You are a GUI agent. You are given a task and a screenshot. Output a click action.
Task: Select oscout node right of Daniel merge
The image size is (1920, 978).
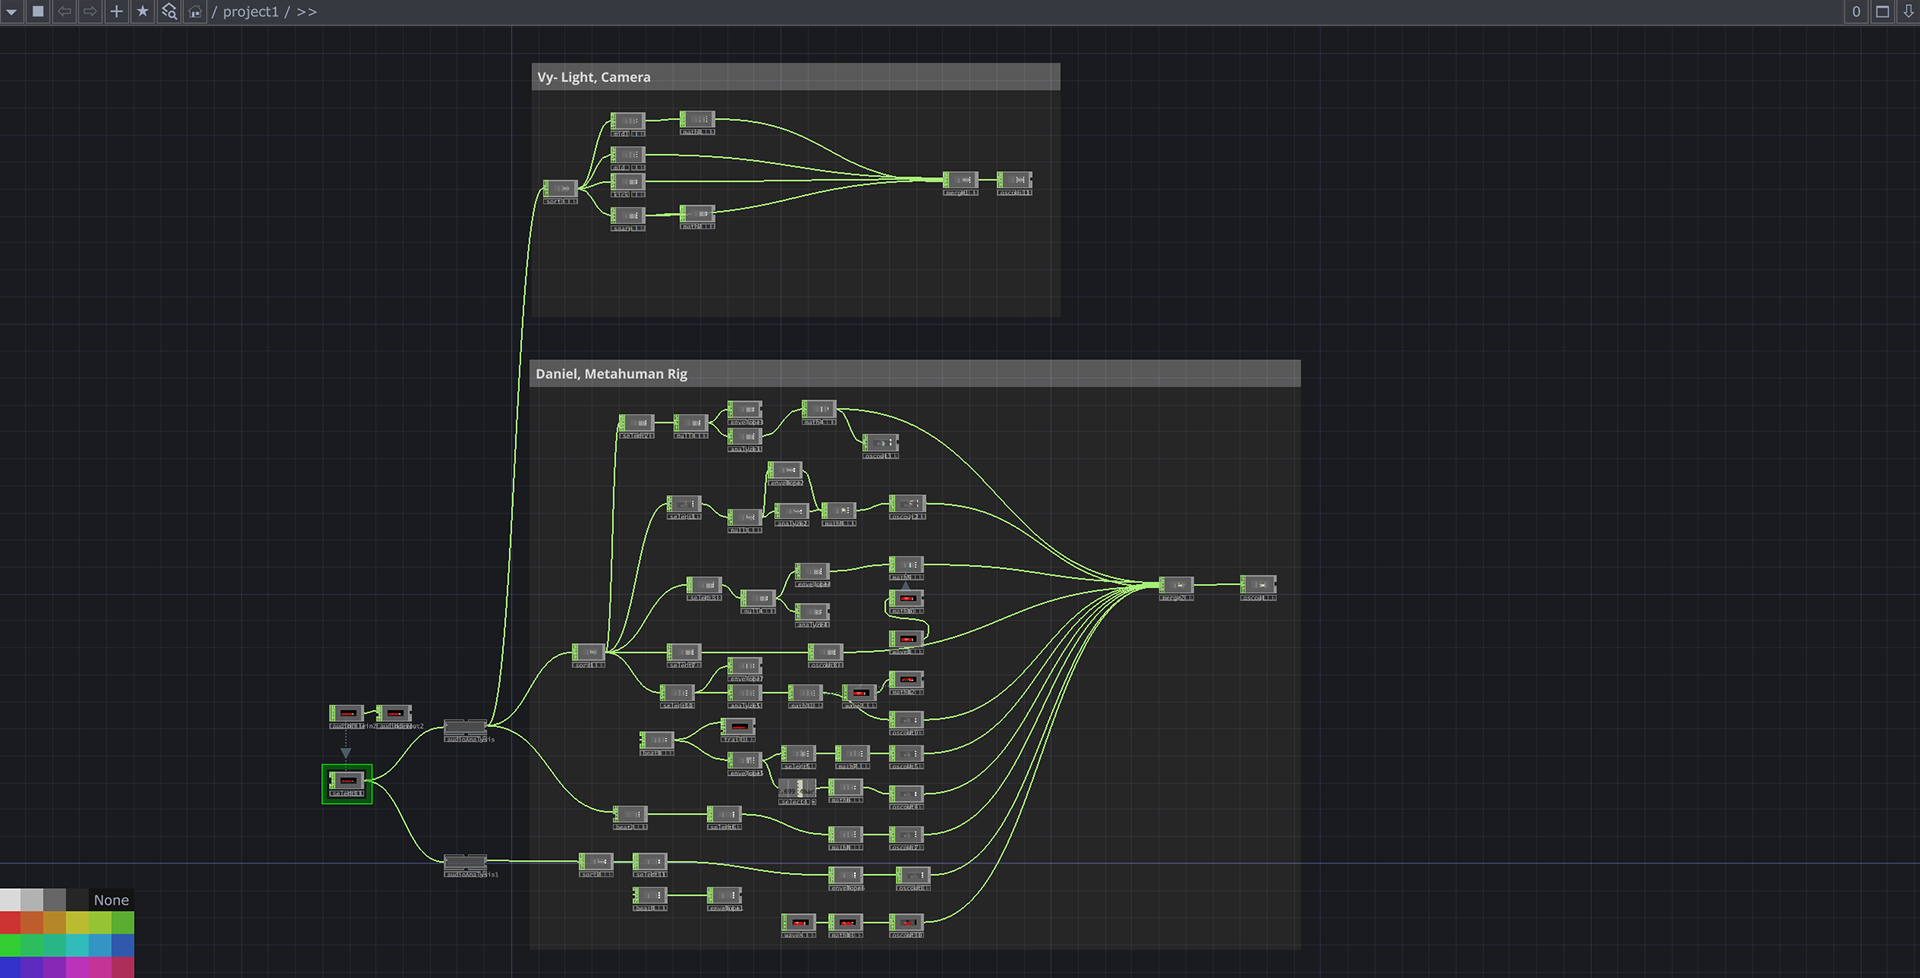(1258, 588)
